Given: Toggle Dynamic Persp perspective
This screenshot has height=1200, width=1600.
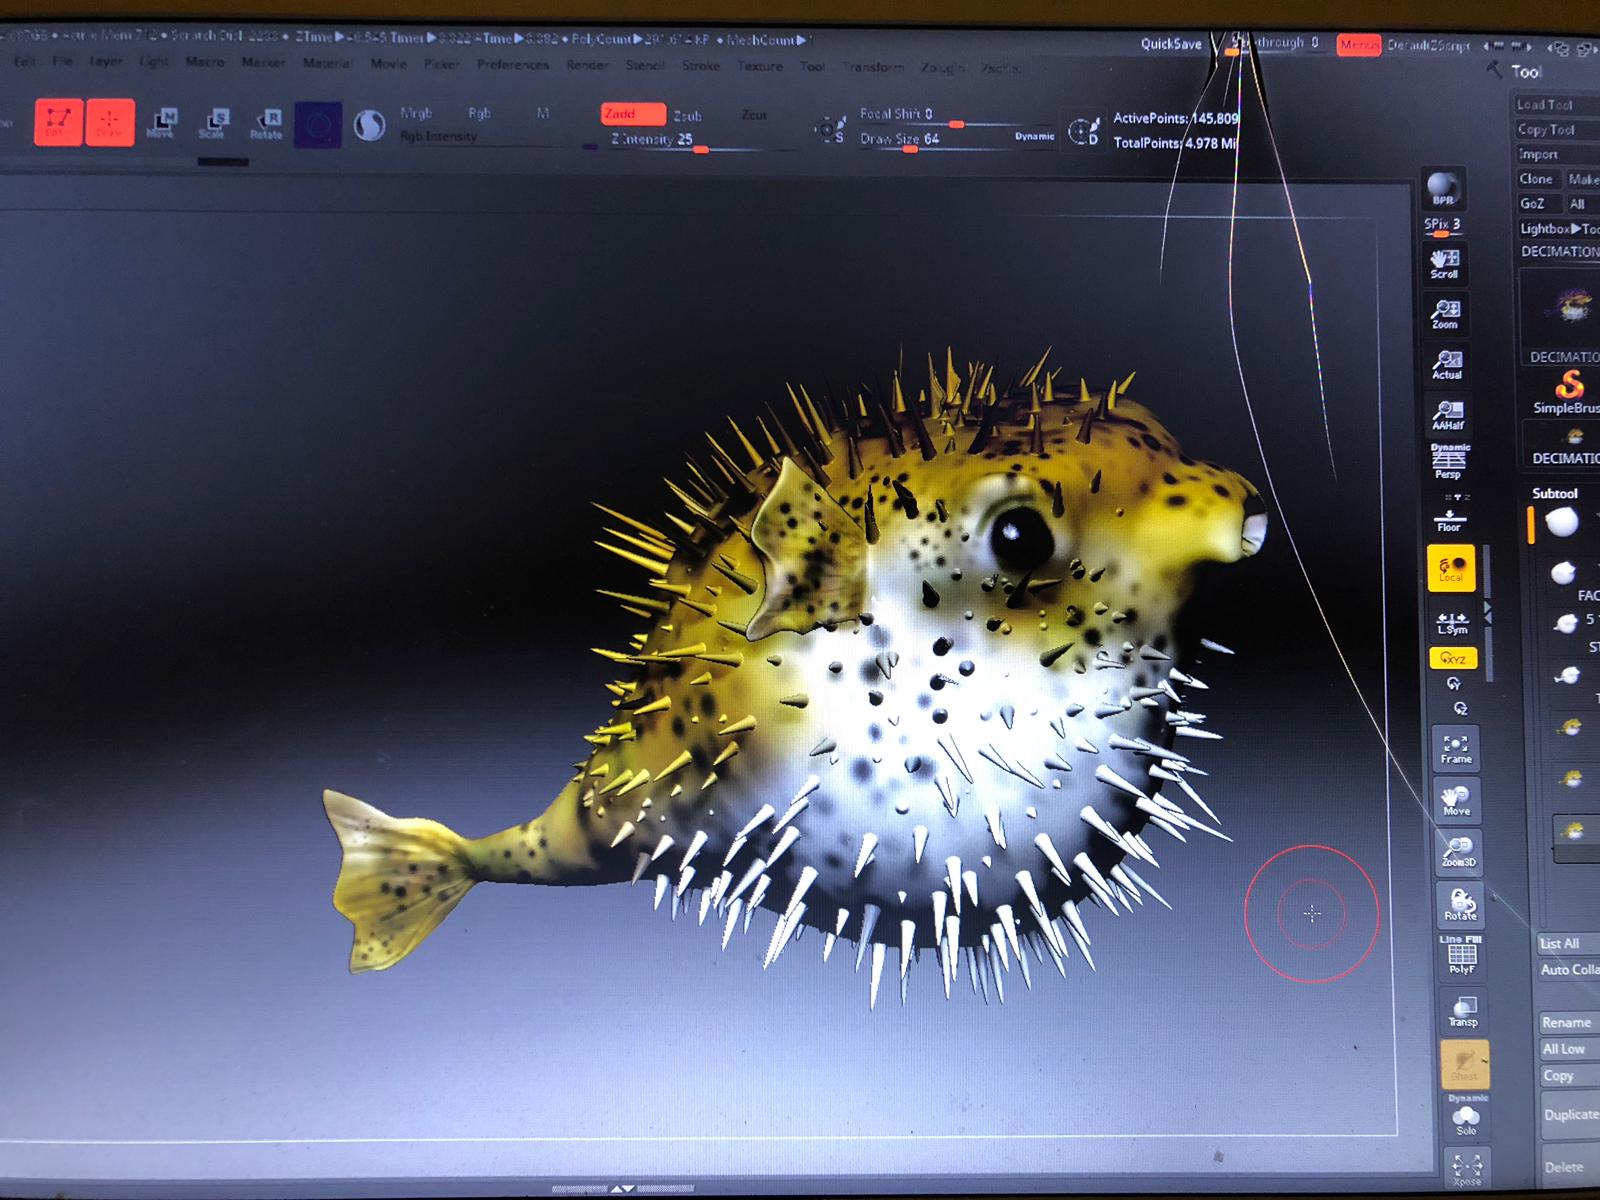Looking at the screenshot, I should (x=1449, y=461).
